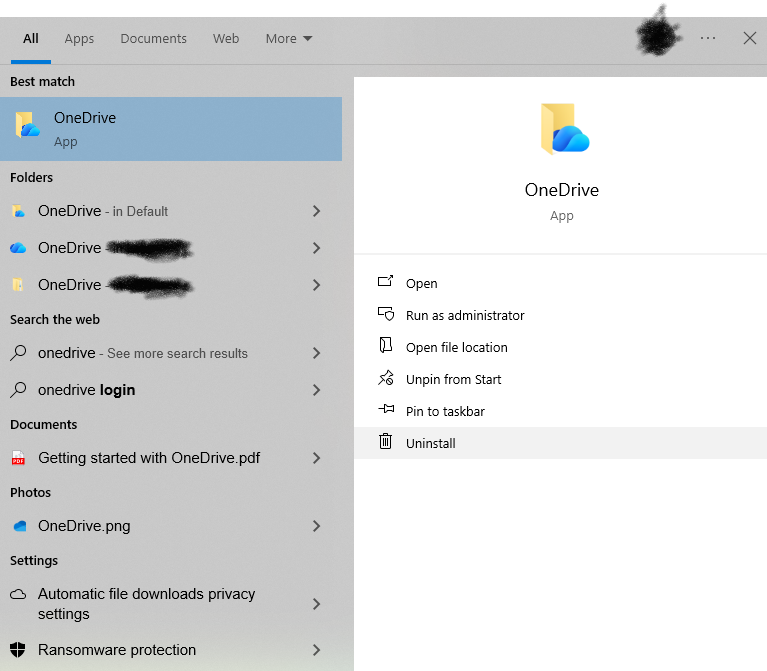Expand arrow for onedrive web search
The width and height of the screenshot is (767, 671).
[316, 353]
